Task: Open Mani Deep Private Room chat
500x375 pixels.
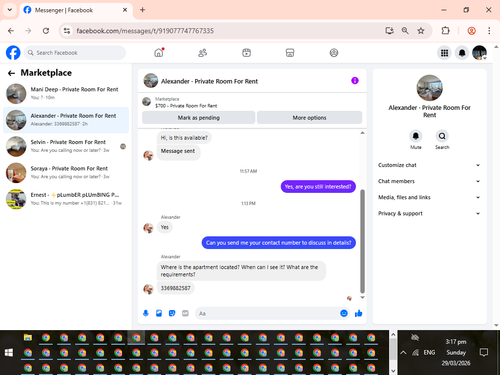Action: [x=66, y=93]
